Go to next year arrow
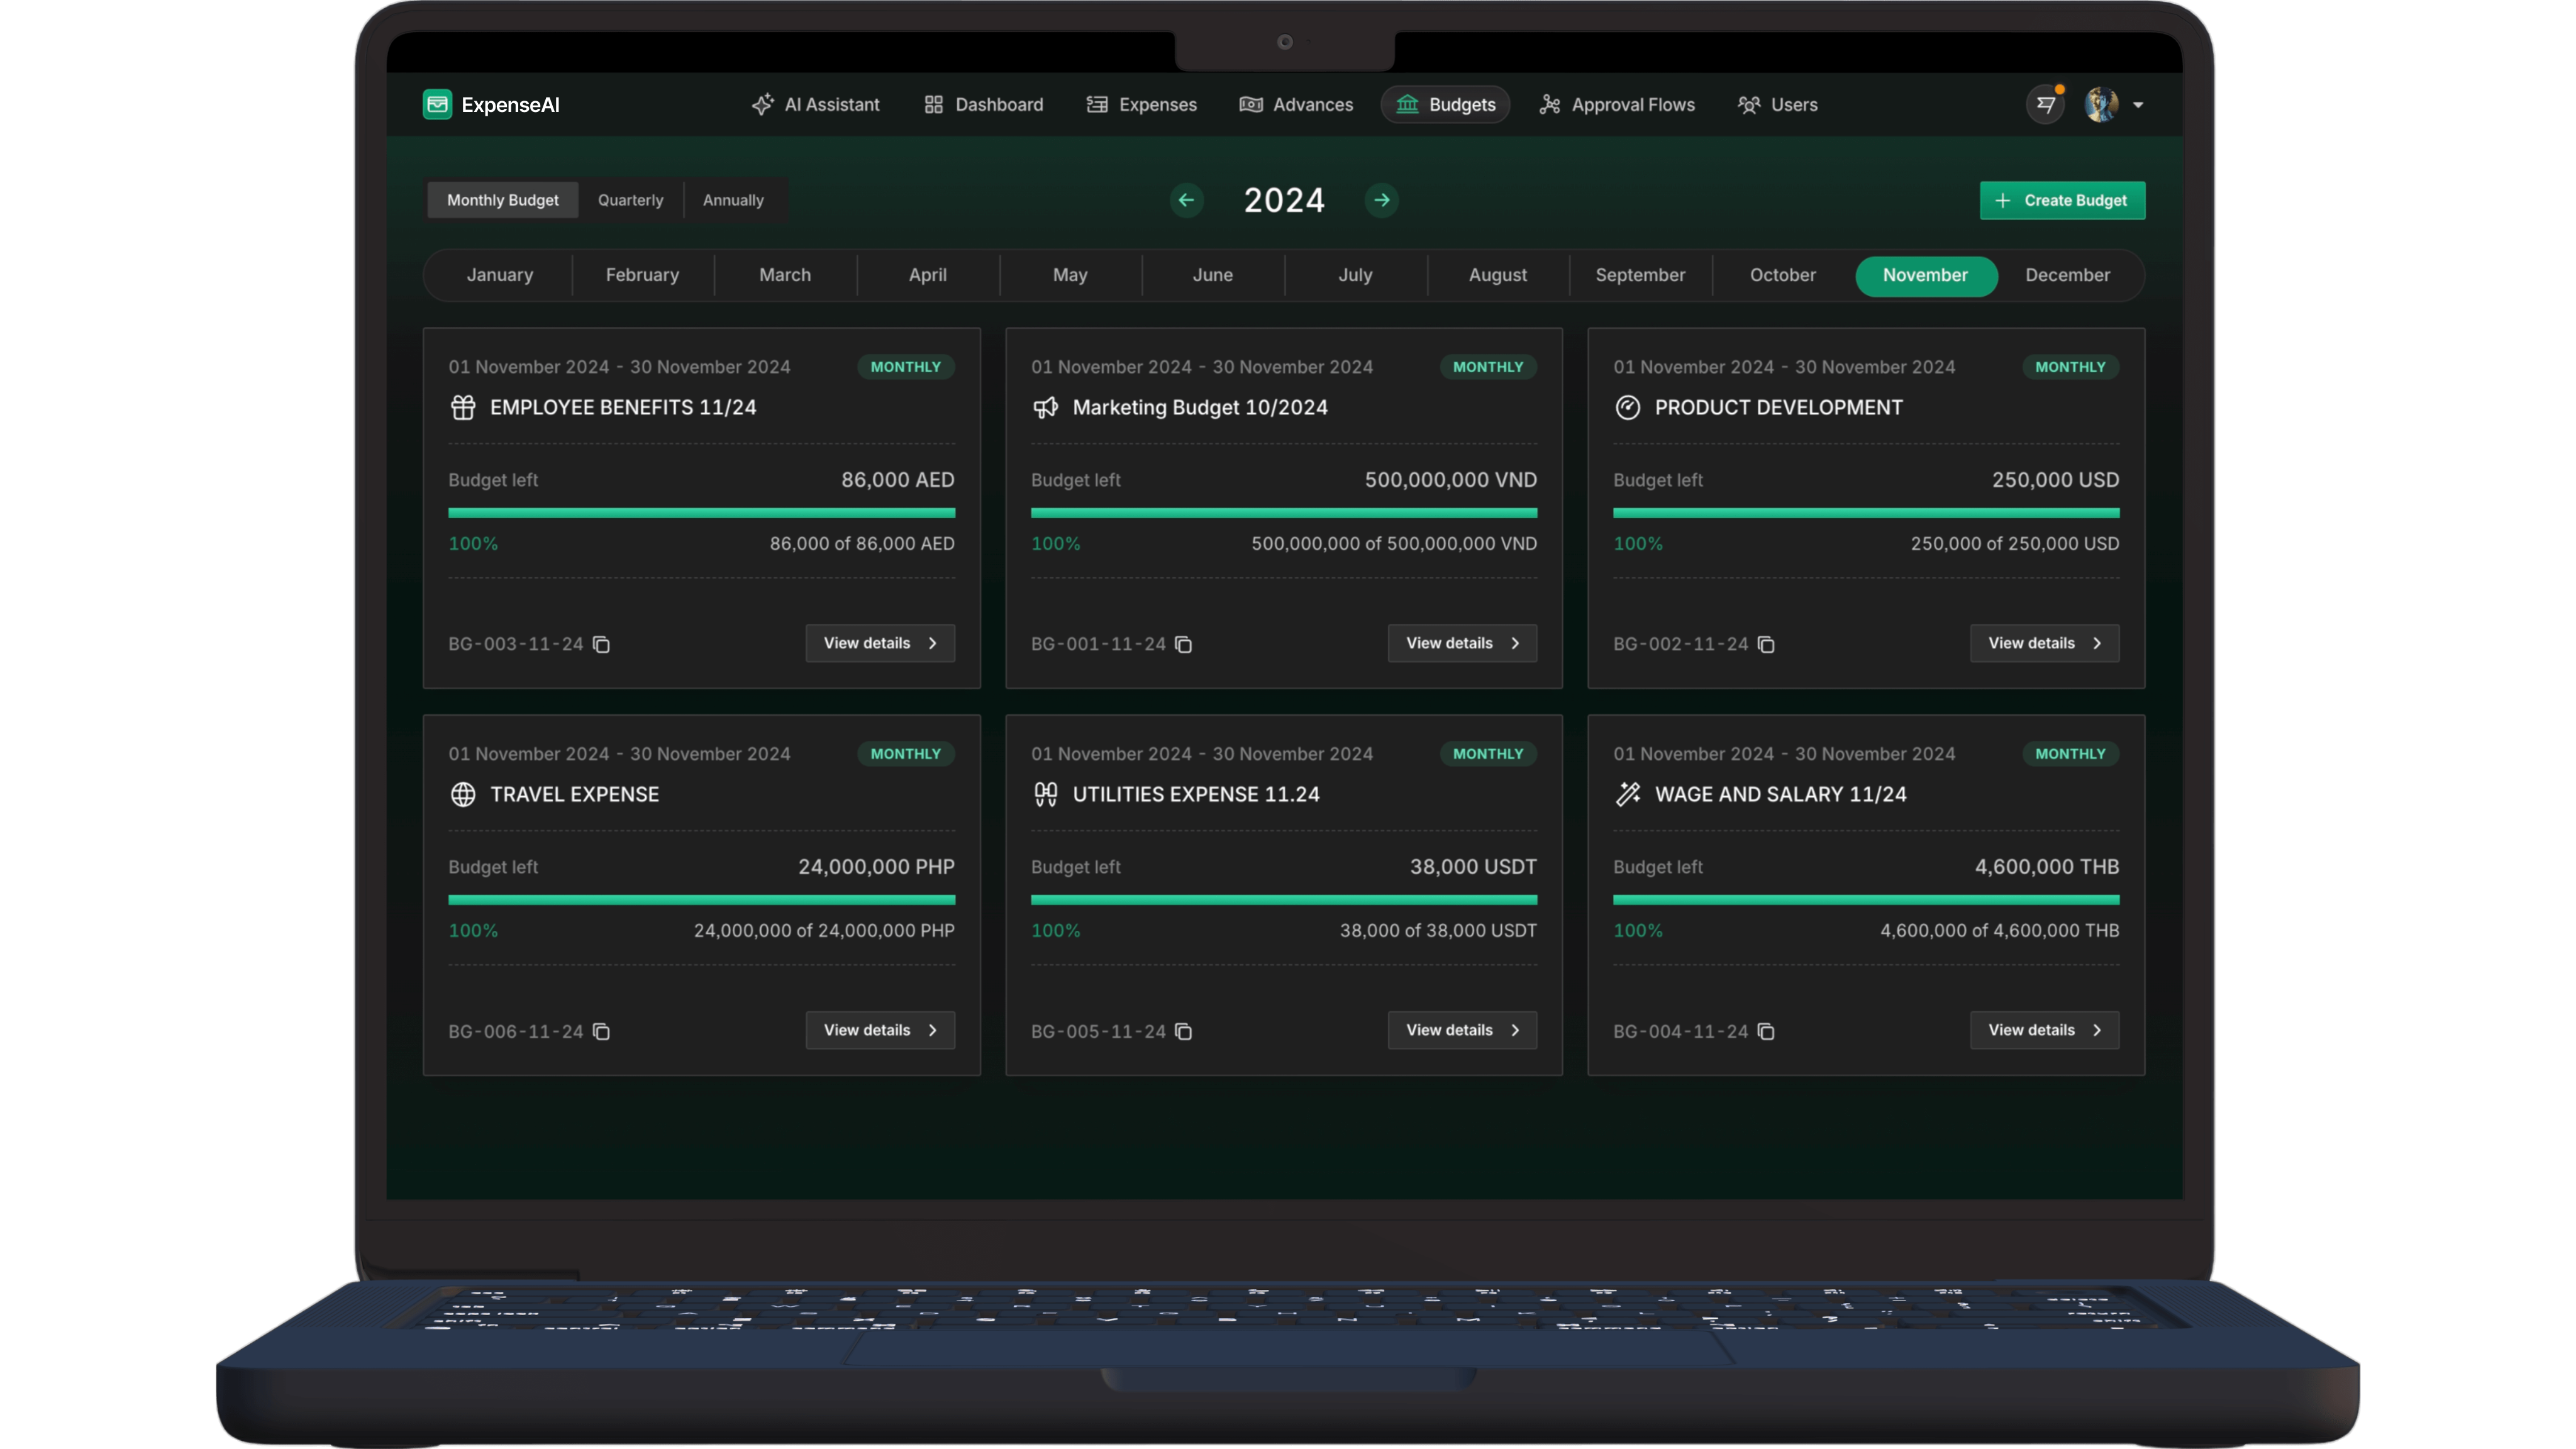Viewport: 2576px width, 1449px height. [1381, 200]
